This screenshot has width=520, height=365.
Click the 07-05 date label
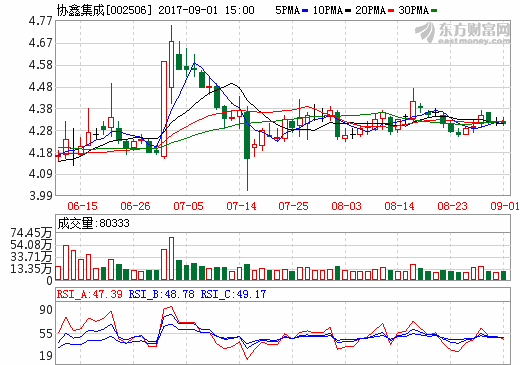pyautogui.click(x=188, y=206)
